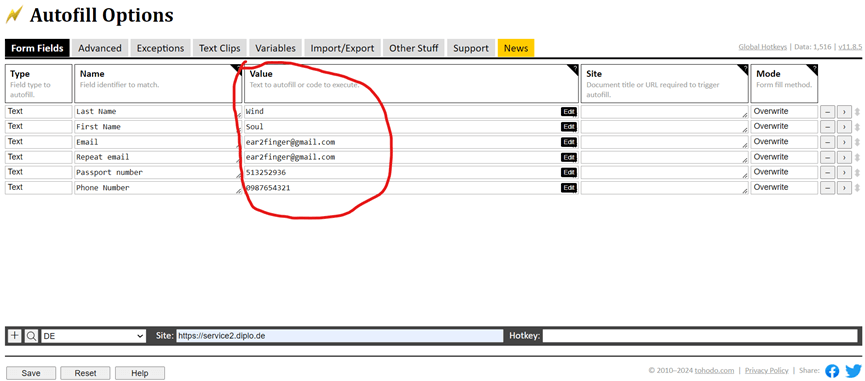Click the Reset button
This screenshot has width=865, height=381.
(x=86, y=373)
